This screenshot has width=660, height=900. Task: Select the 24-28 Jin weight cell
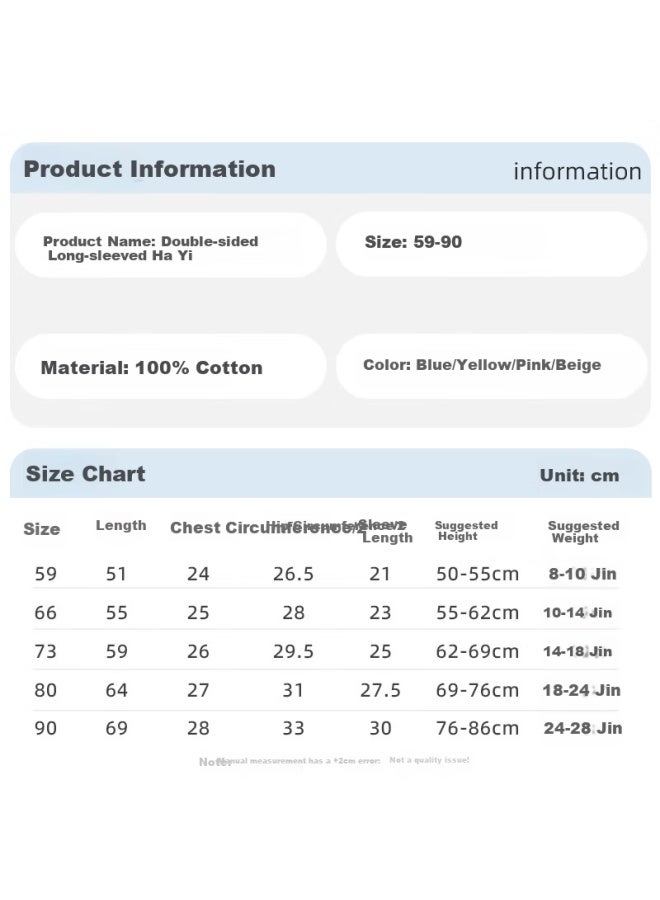583,728
